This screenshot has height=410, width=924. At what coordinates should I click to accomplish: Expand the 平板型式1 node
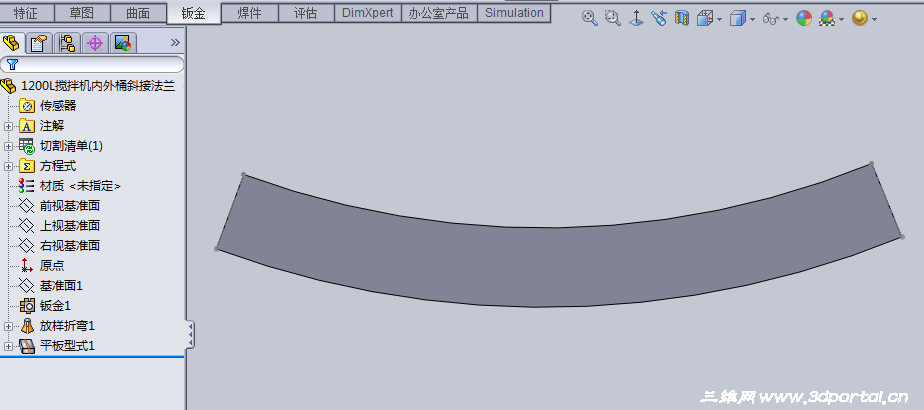[x=8, y=346]
